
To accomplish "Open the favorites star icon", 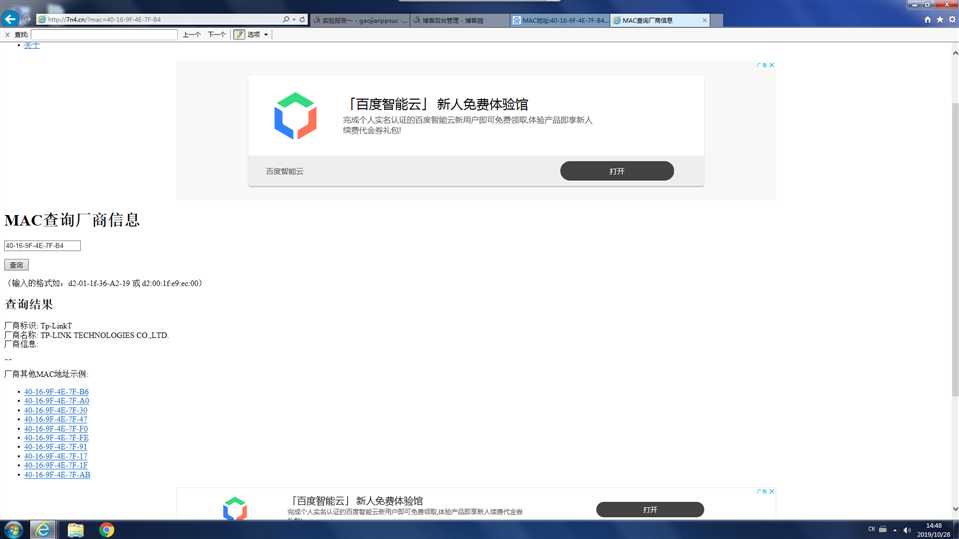I will [940, 20].
